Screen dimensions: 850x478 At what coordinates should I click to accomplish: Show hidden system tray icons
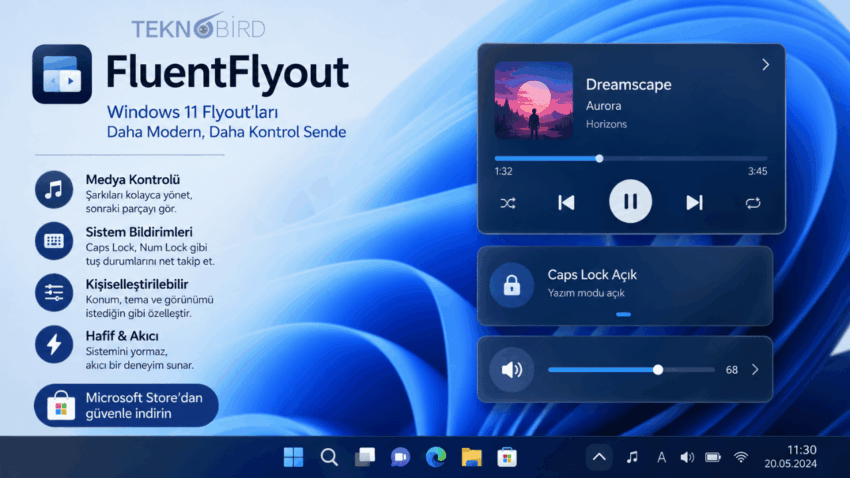[599, 457]
